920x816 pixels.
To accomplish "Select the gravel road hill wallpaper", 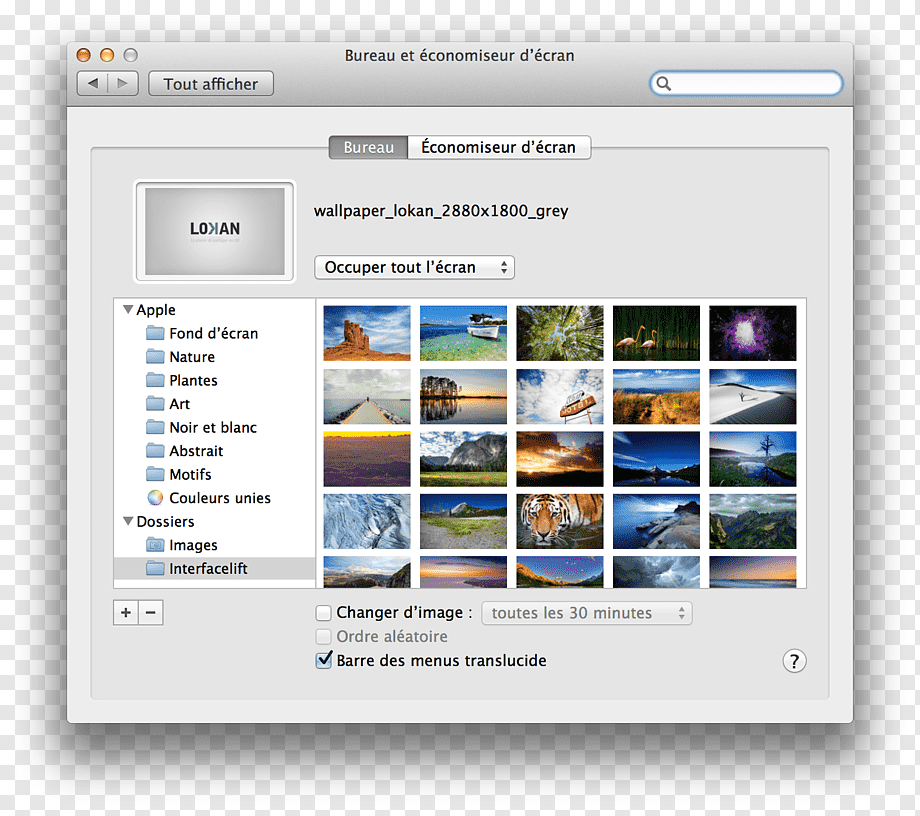I will tap(464, 521).
